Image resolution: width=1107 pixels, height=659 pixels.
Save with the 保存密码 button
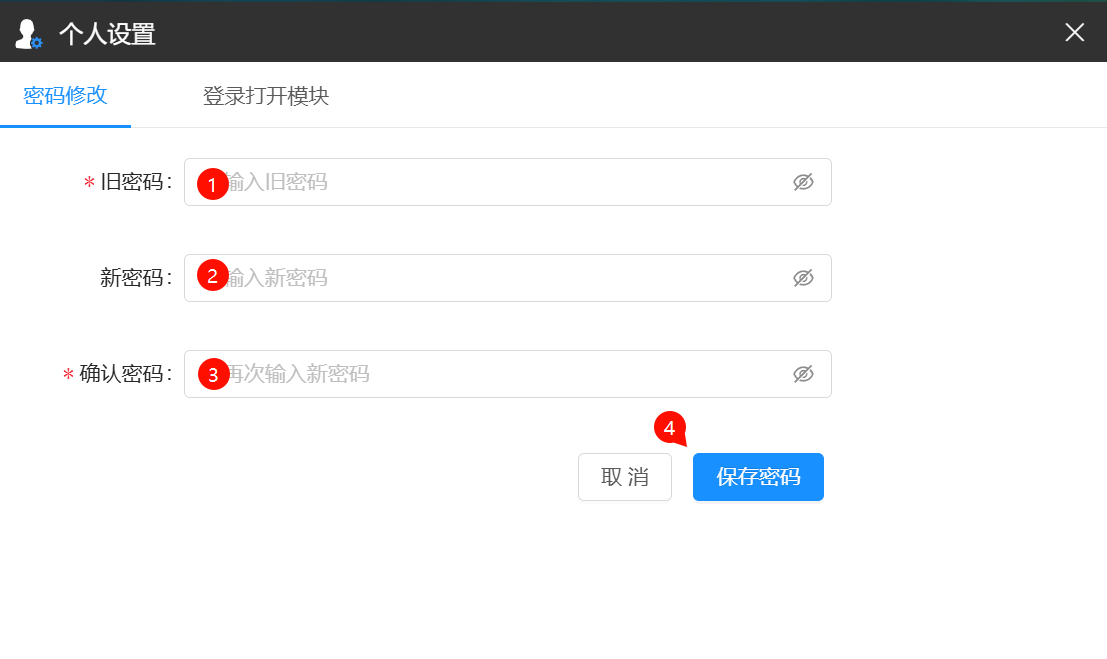point(758,477)
